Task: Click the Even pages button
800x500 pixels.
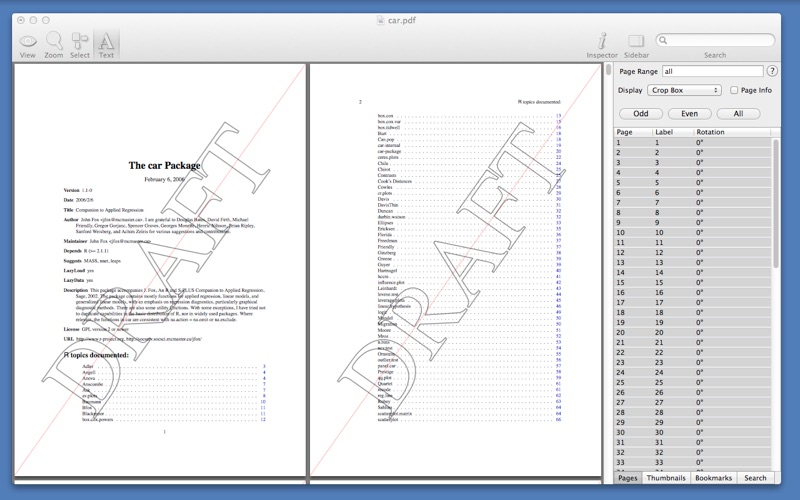Action: click(x=689, y=114)
